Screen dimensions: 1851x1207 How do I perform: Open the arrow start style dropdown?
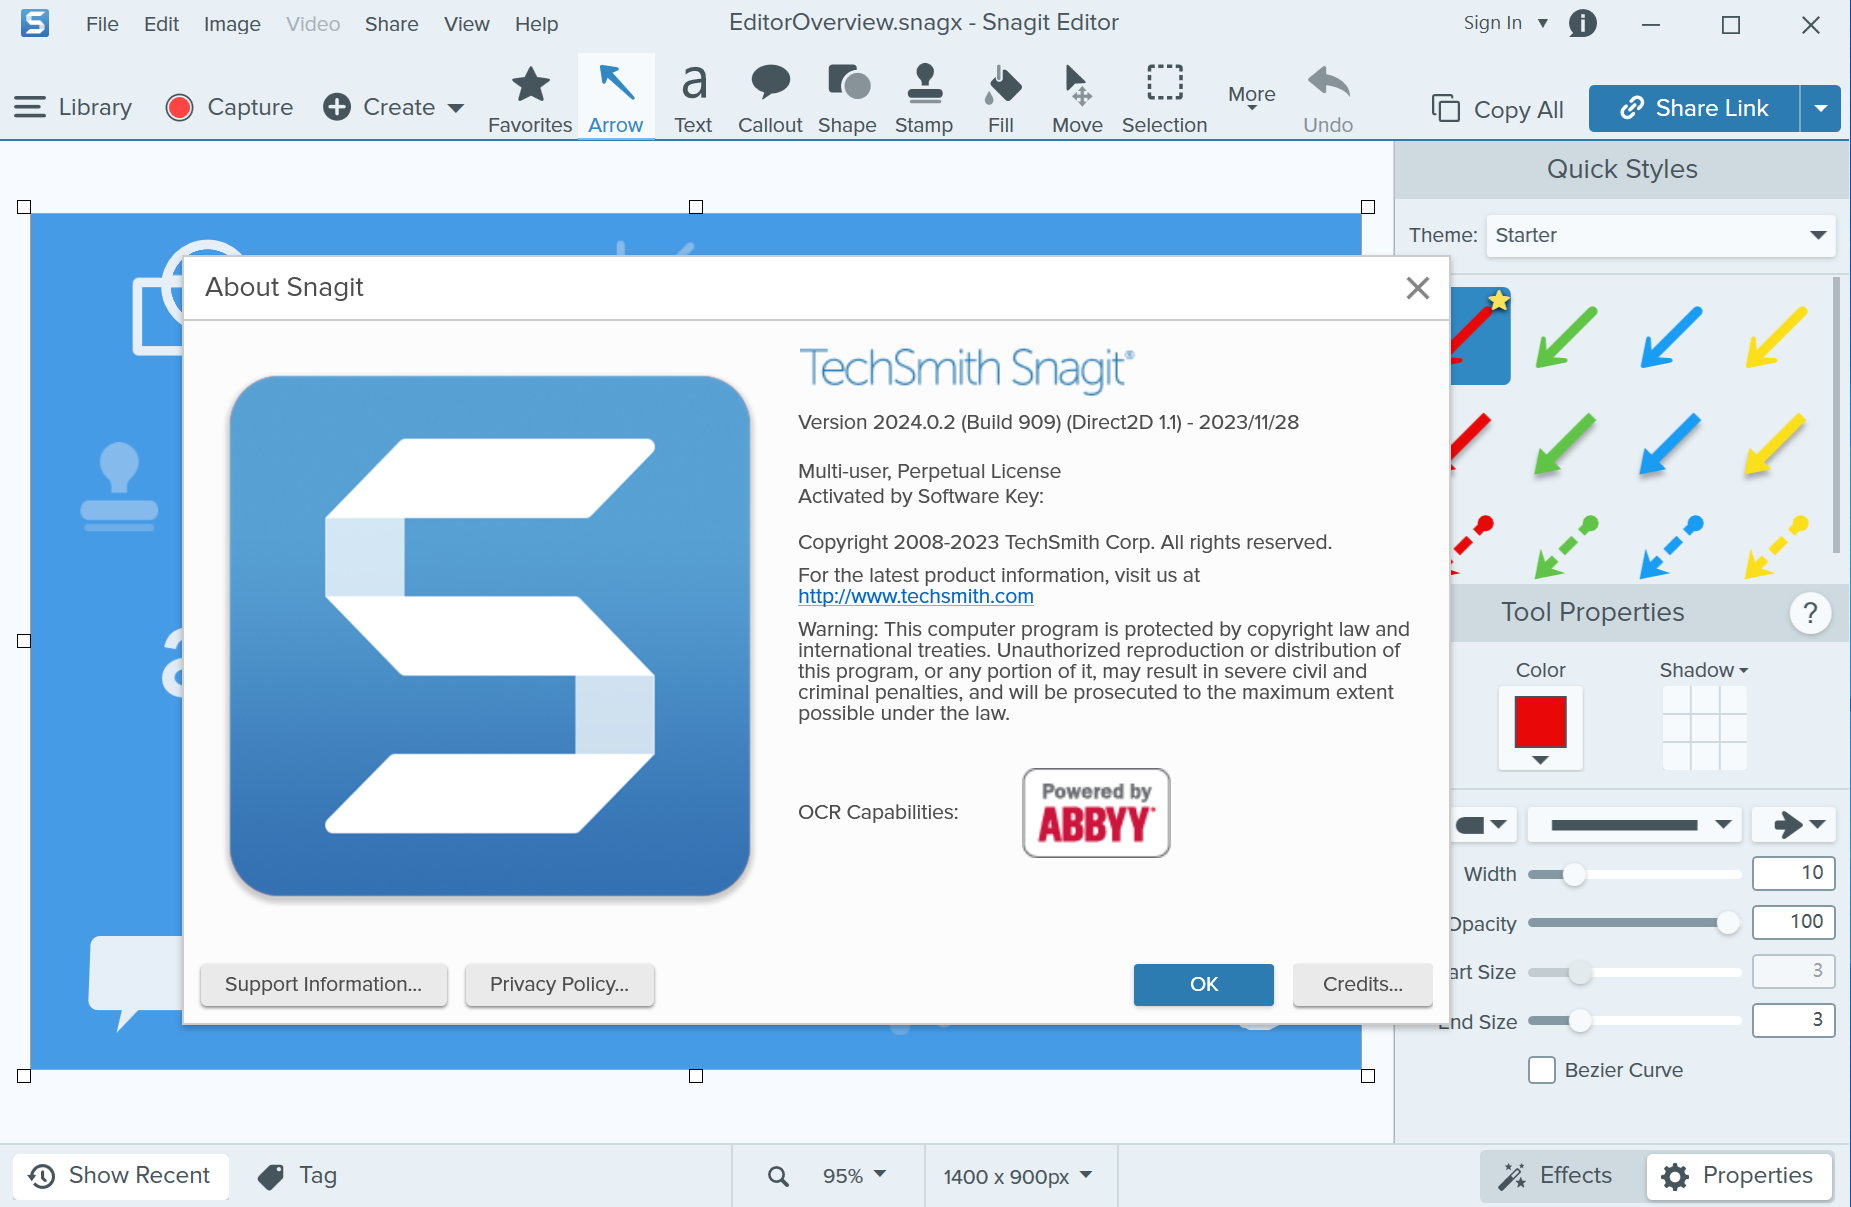(x=1482, y=825)
